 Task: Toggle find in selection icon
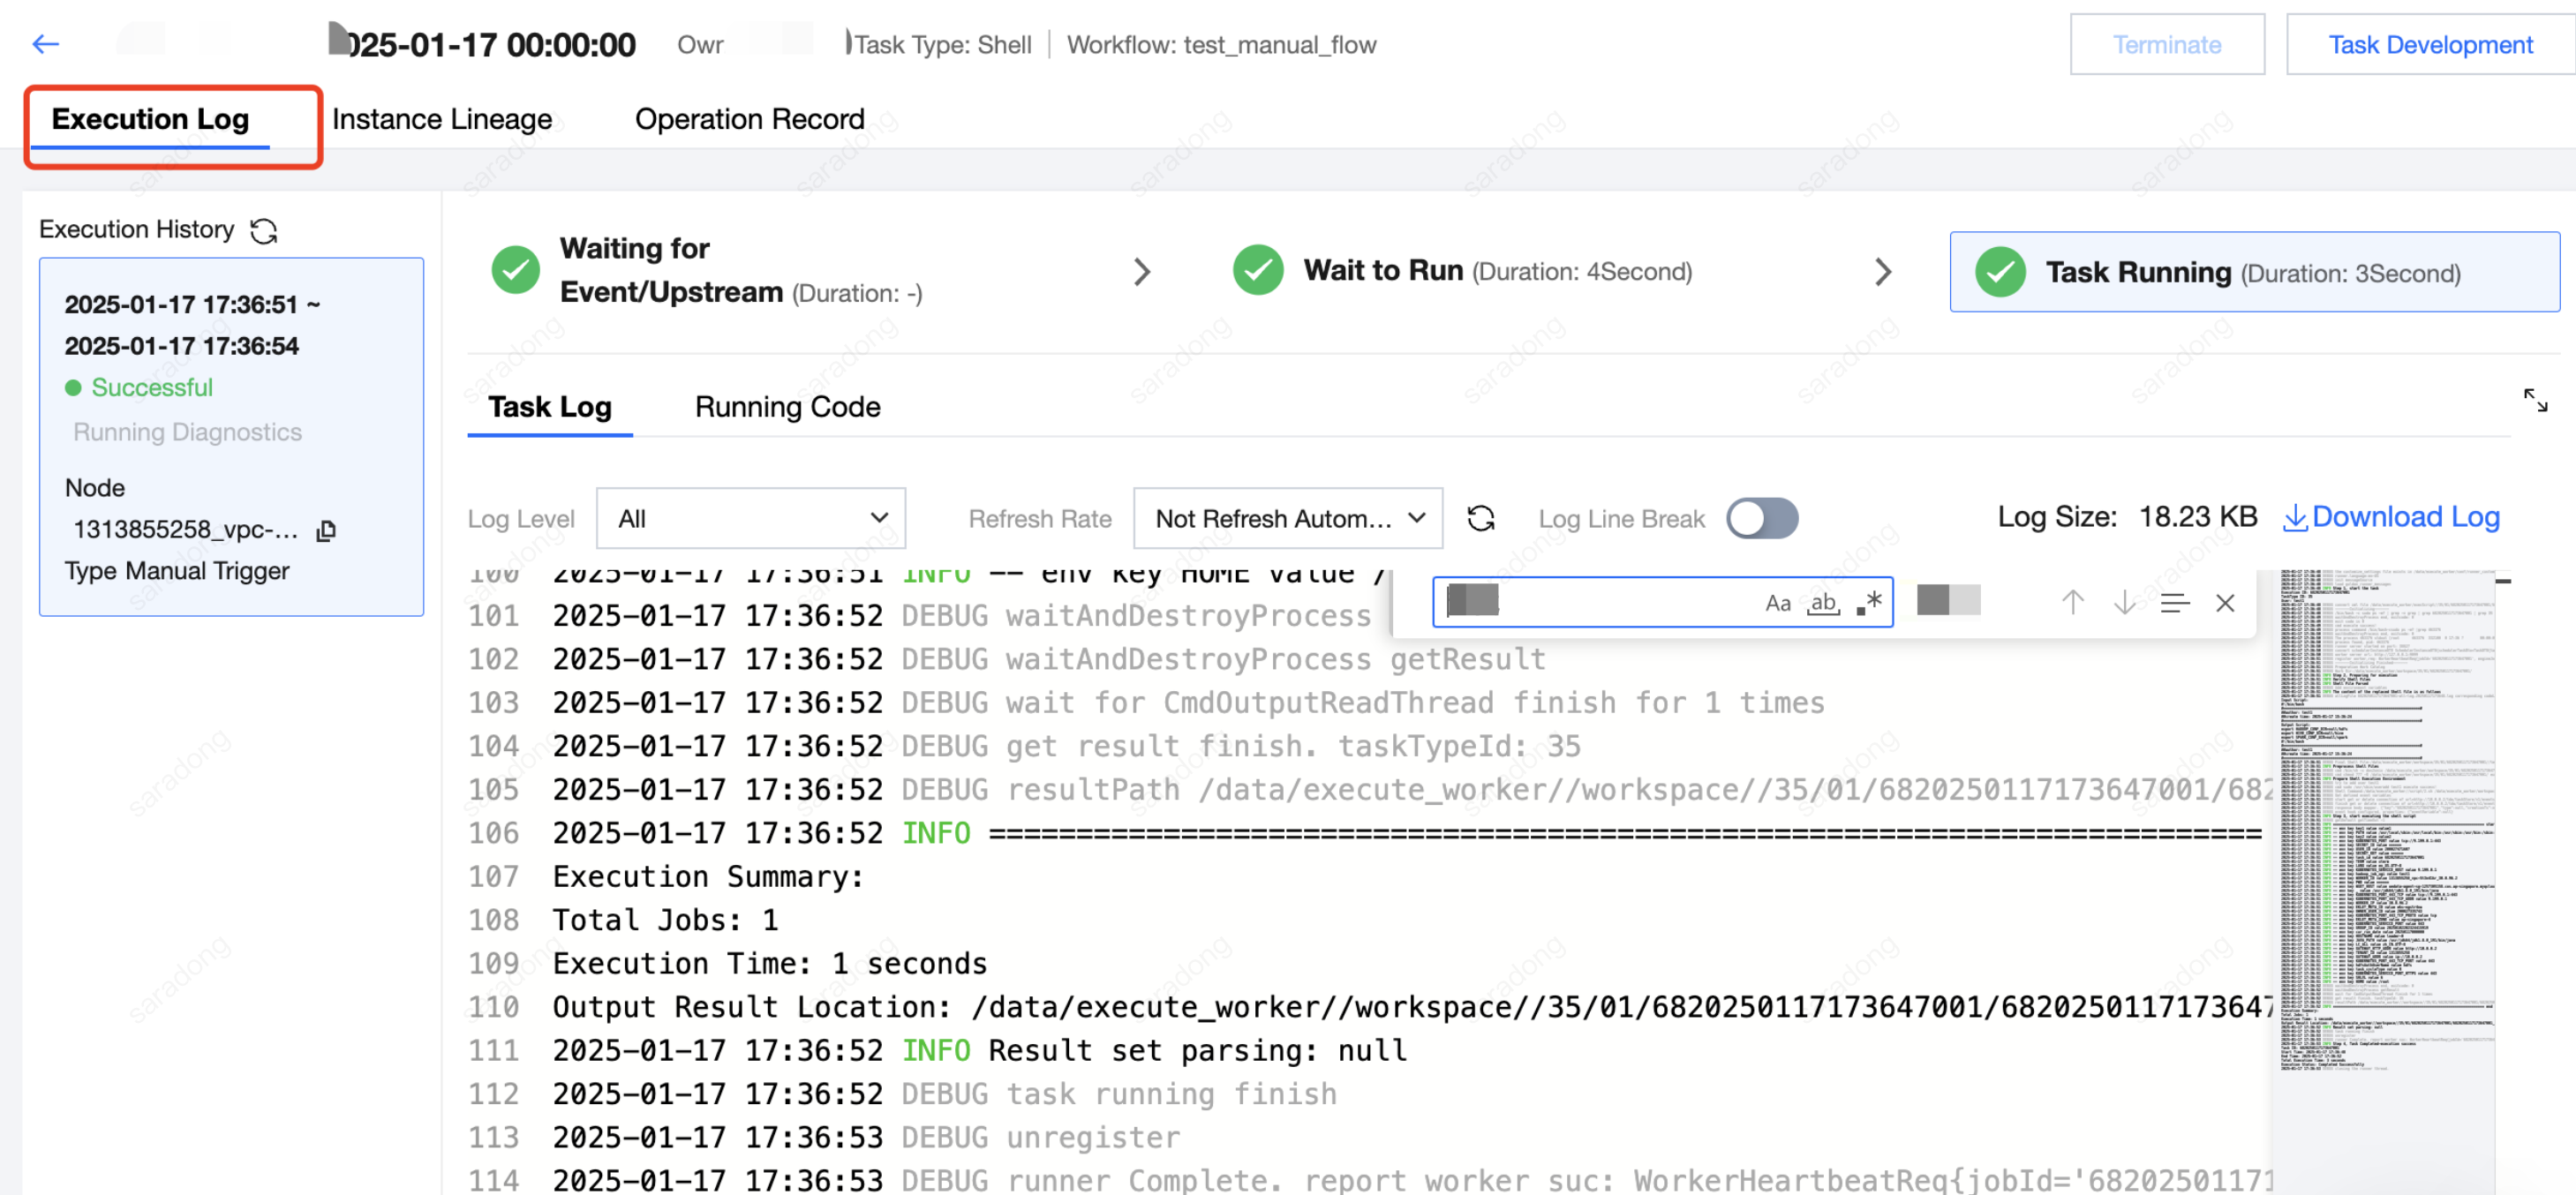2174,602
